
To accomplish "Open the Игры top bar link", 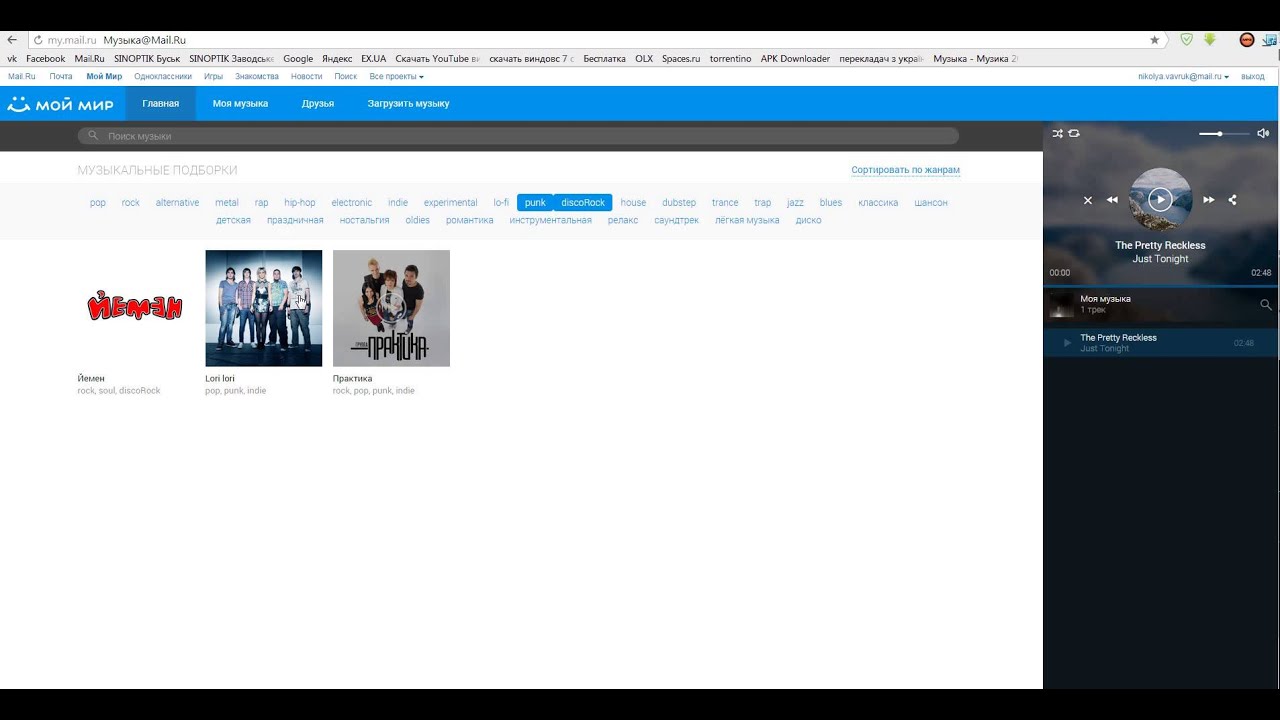I will click(x=213, y=77).
